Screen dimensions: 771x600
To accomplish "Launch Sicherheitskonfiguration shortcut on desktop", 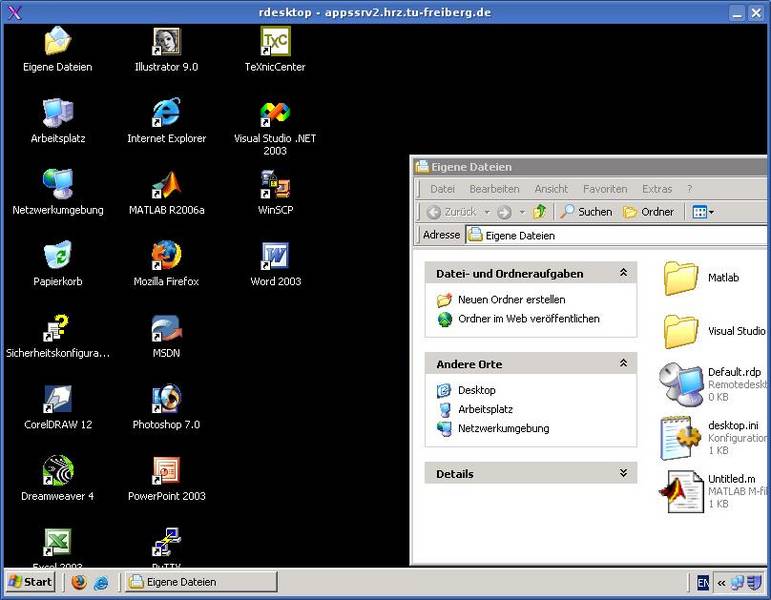I will point(58,335).
